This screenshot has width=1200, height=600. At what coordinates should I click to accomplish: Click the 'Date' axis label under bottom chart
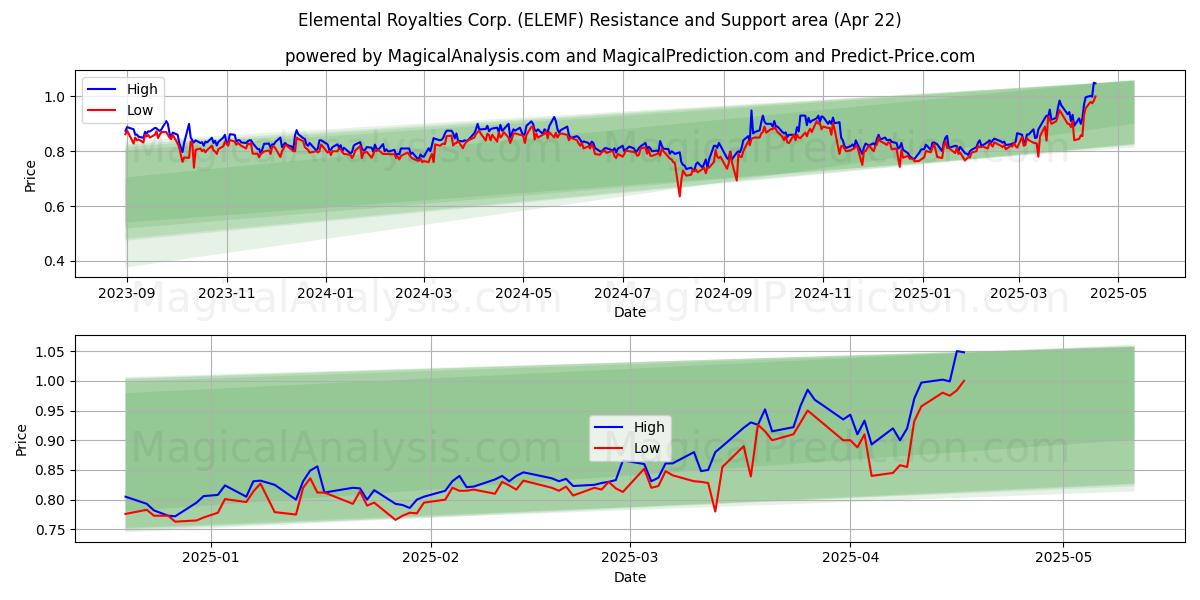pos(630,577)
